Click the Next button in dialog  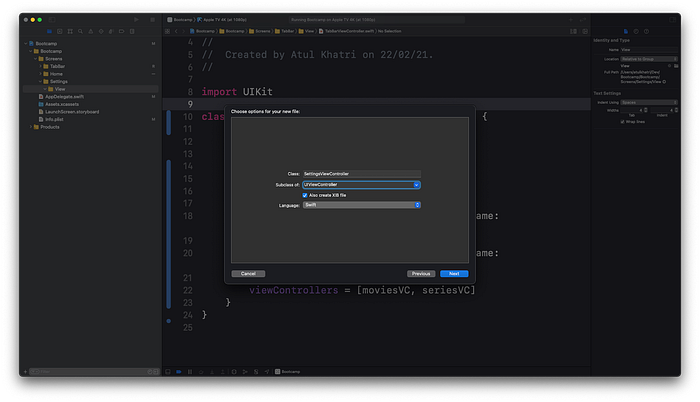[453, 273]
